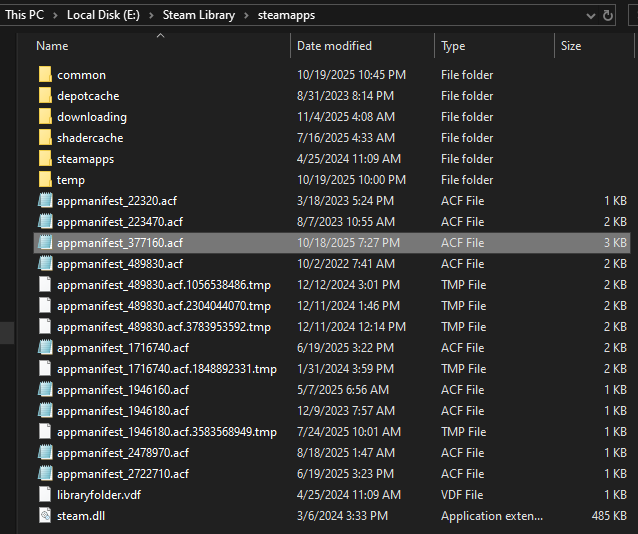
Task: Click the 3 KB size value
Action: pos(615,243)
